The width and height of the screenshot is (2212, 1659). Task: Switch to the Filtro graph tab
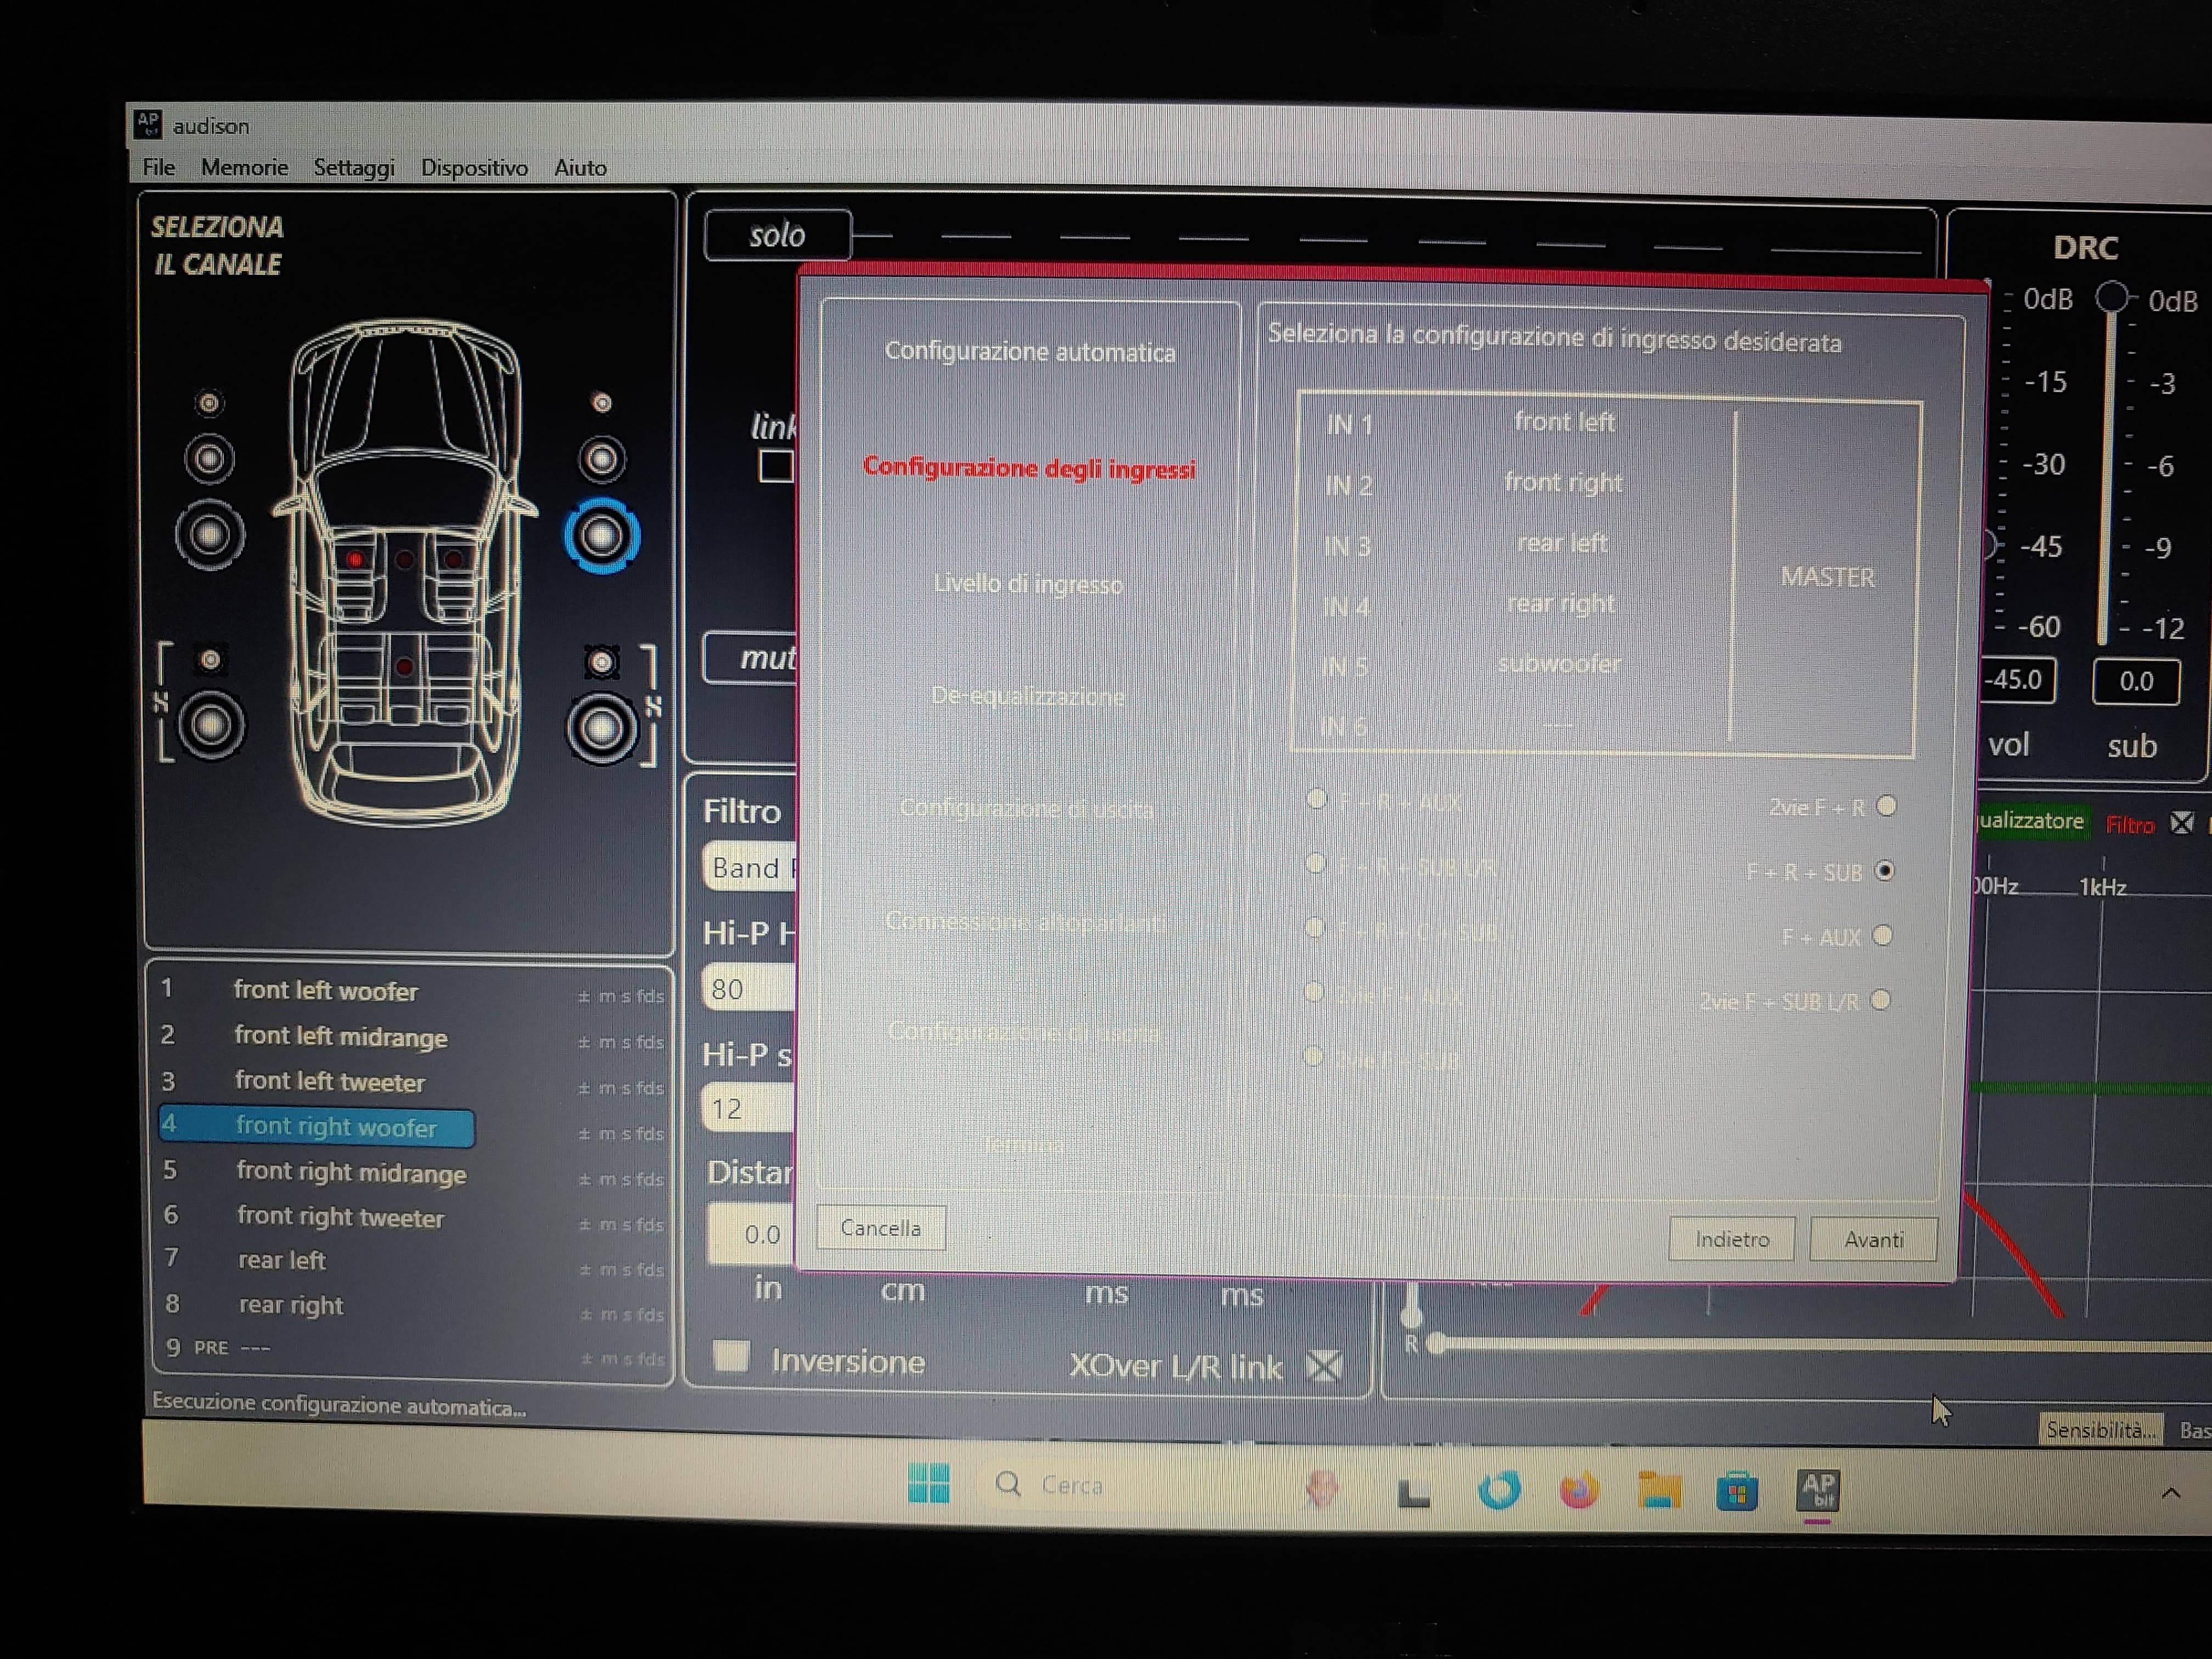pyautogui.click(x=2130, y=825)
